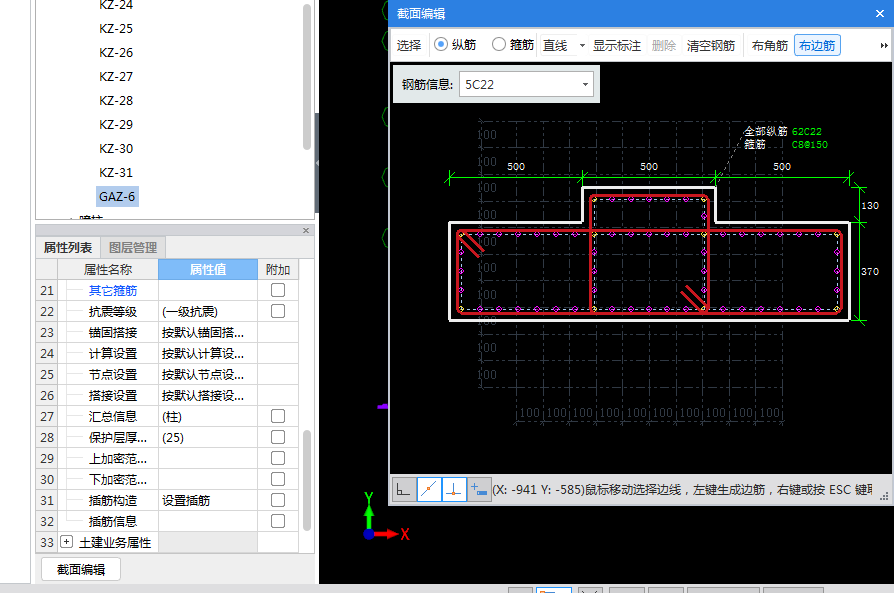Click the 属性名称 column header
Screen dimensions: 894x593
pos(108,270)
